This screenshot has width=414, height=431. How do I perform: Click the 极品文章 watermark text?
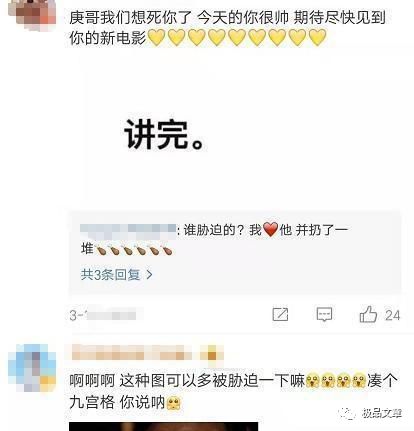pyautogui.click(x=382, y=413)
